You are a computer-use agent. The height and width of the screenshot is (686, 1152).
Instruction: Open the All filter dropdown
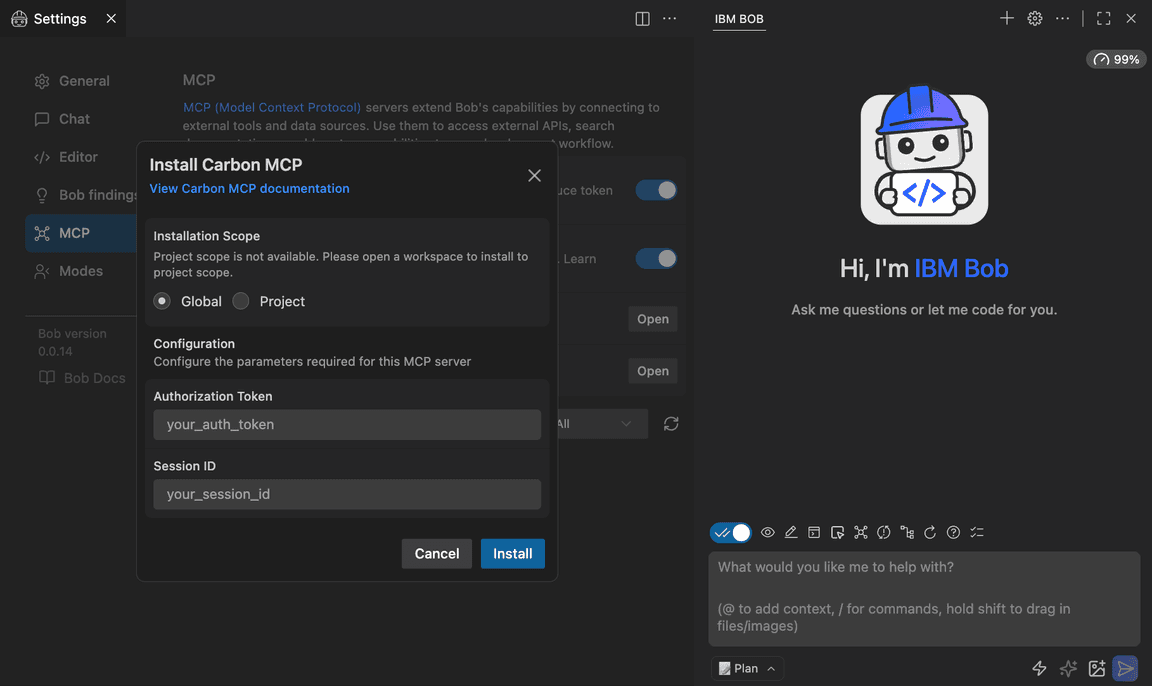pyautogui.click(x=600, y=423)
